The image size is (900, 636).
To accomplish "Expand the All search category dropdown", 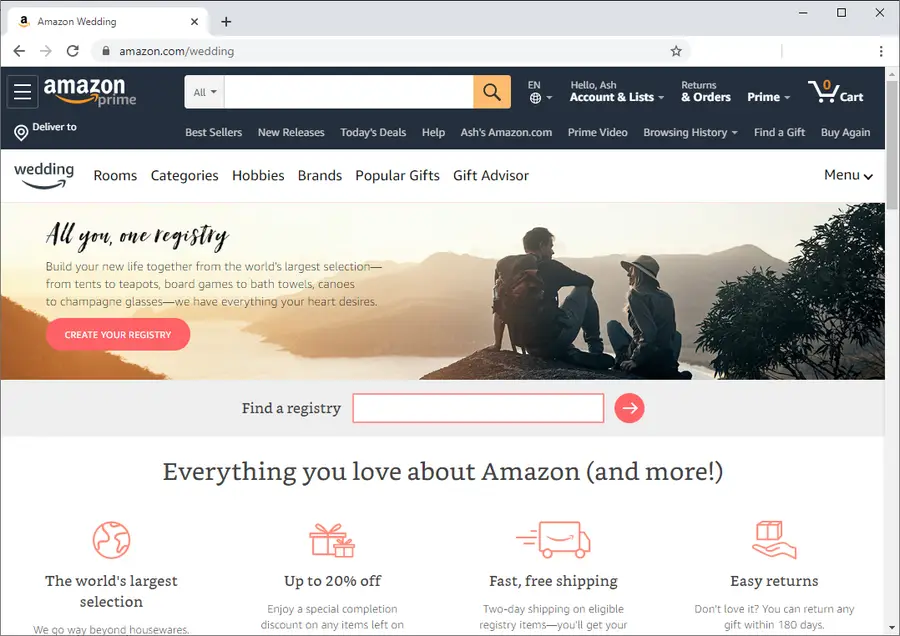I will tap(205, 92).
